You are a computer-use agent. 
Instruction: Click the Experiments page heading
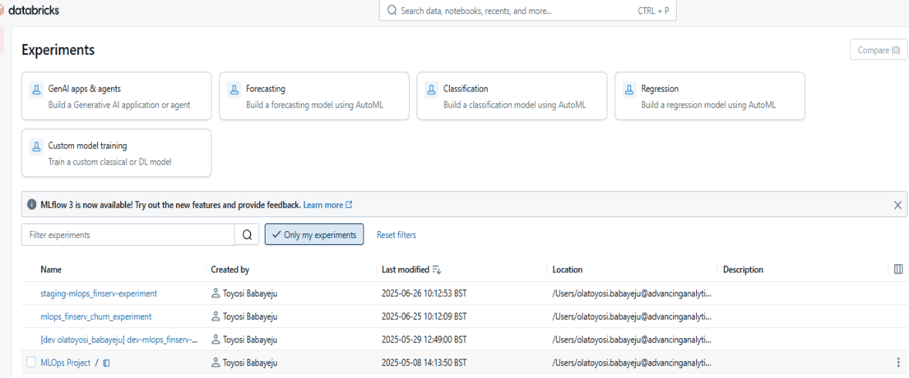(58, 50)
